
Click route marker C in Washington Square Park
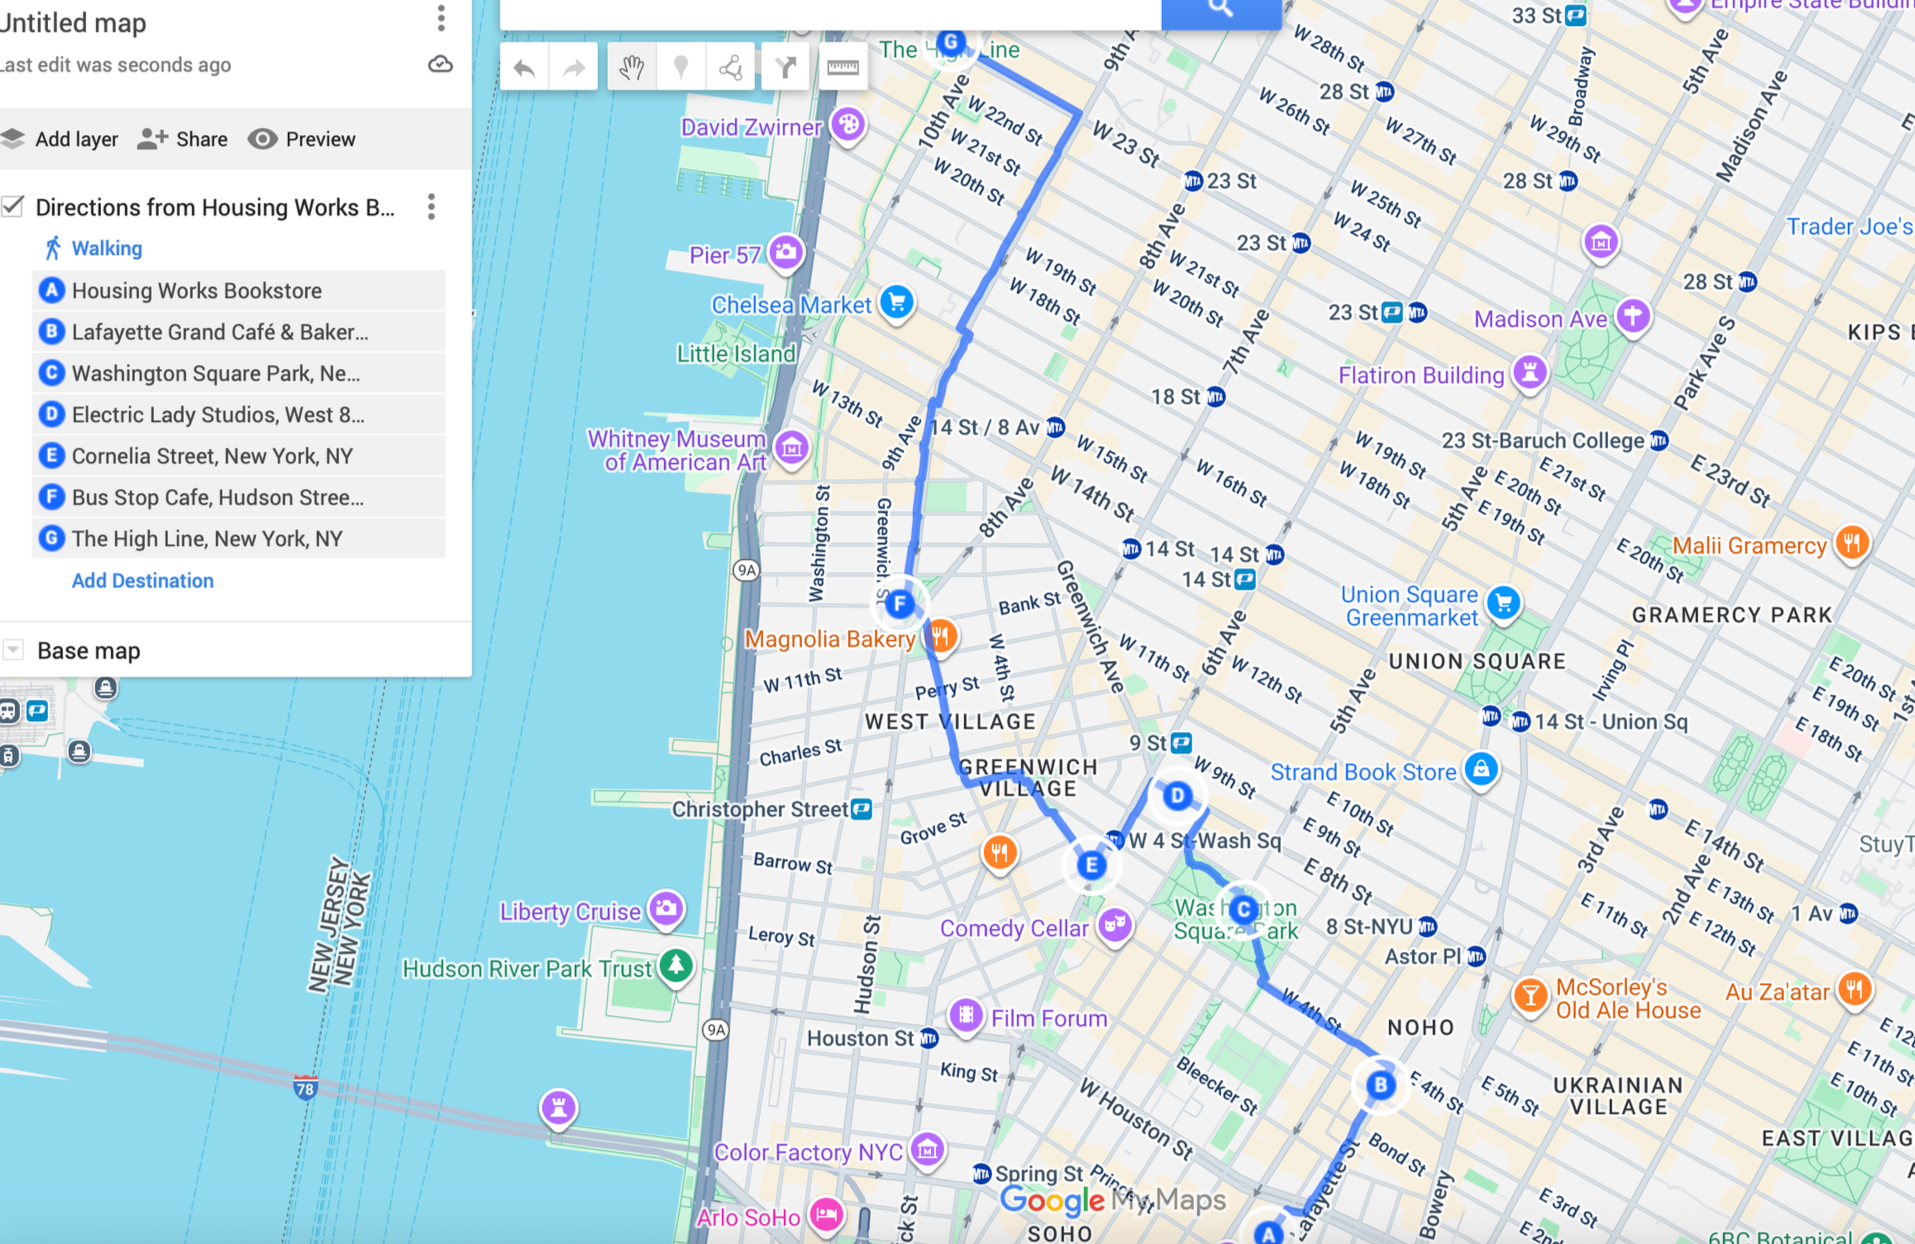pos(1244,910)
